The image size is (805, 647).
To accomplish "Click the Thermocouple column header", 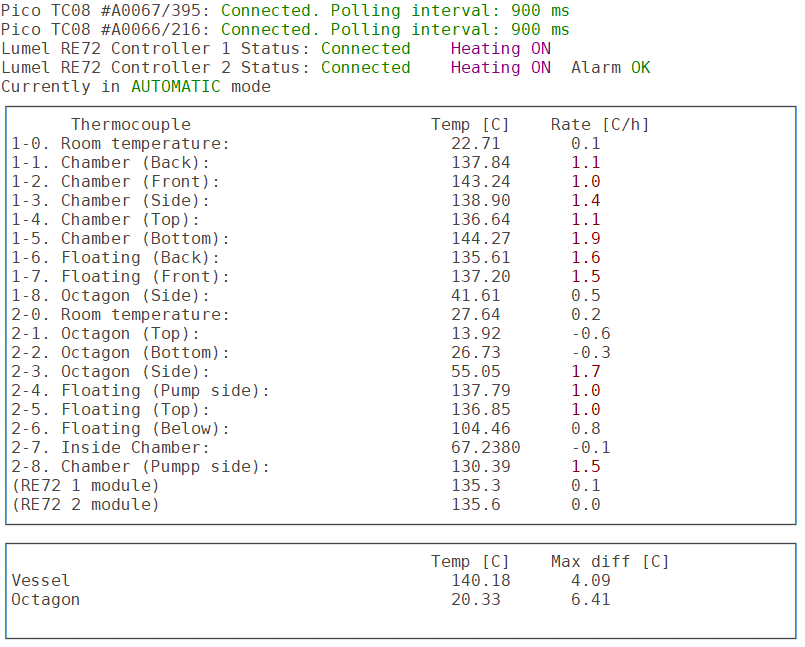I will pos(130,124).
